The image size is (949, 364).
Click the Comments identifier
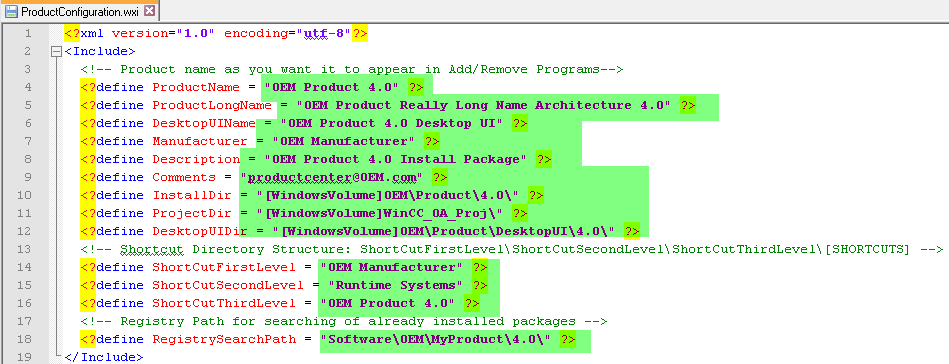(x=184, y=177)
